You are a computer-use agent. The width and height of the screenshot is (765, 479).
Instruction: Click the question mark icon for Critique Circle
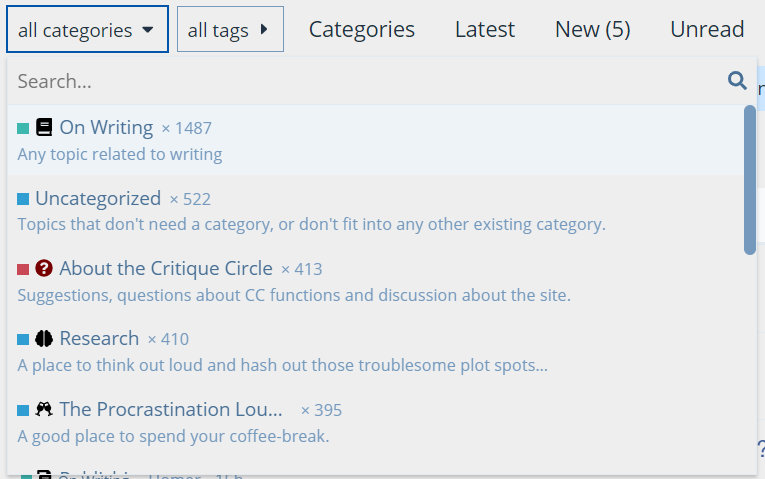(44, 268)
